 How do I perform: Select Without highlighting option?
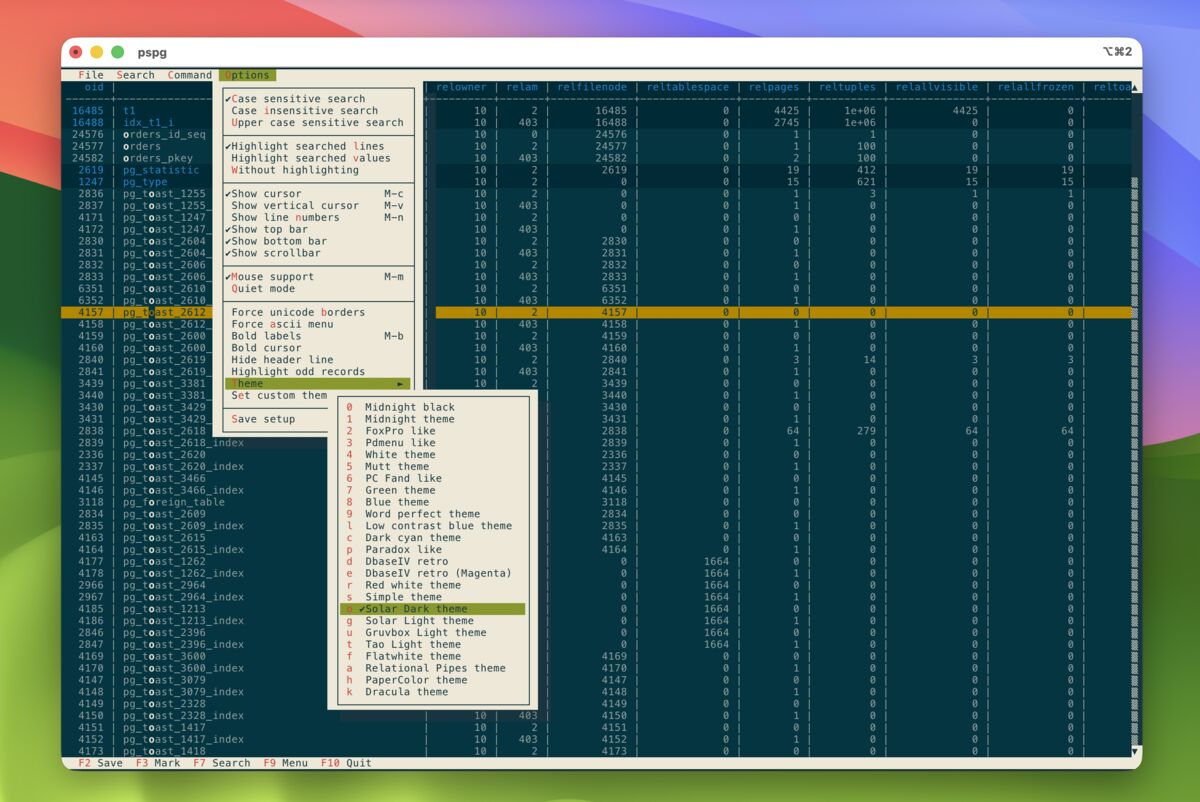pos(319,170)
